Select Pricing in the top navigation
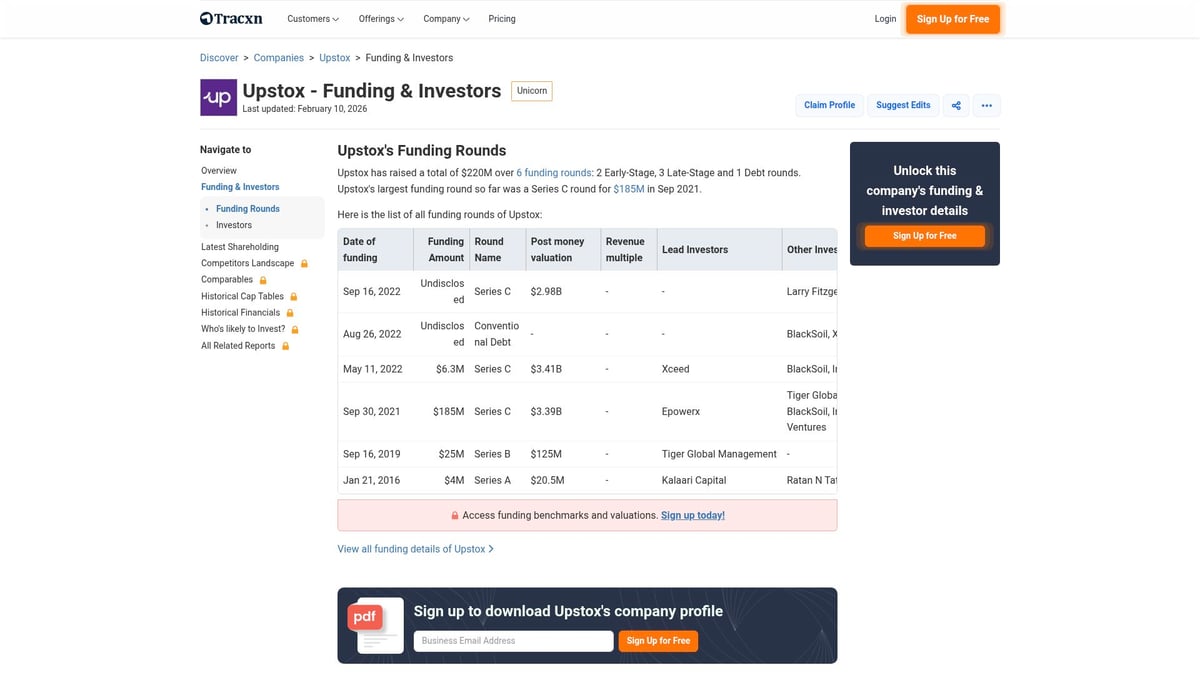This screenshot has width=1200, height=675. click(x=501, y=18)
